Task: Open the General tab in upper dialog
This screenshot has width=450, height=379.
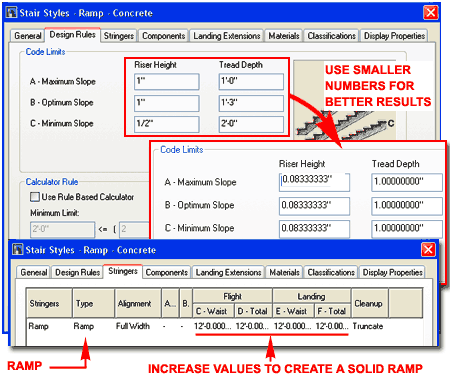Action: tap(28, 36)
